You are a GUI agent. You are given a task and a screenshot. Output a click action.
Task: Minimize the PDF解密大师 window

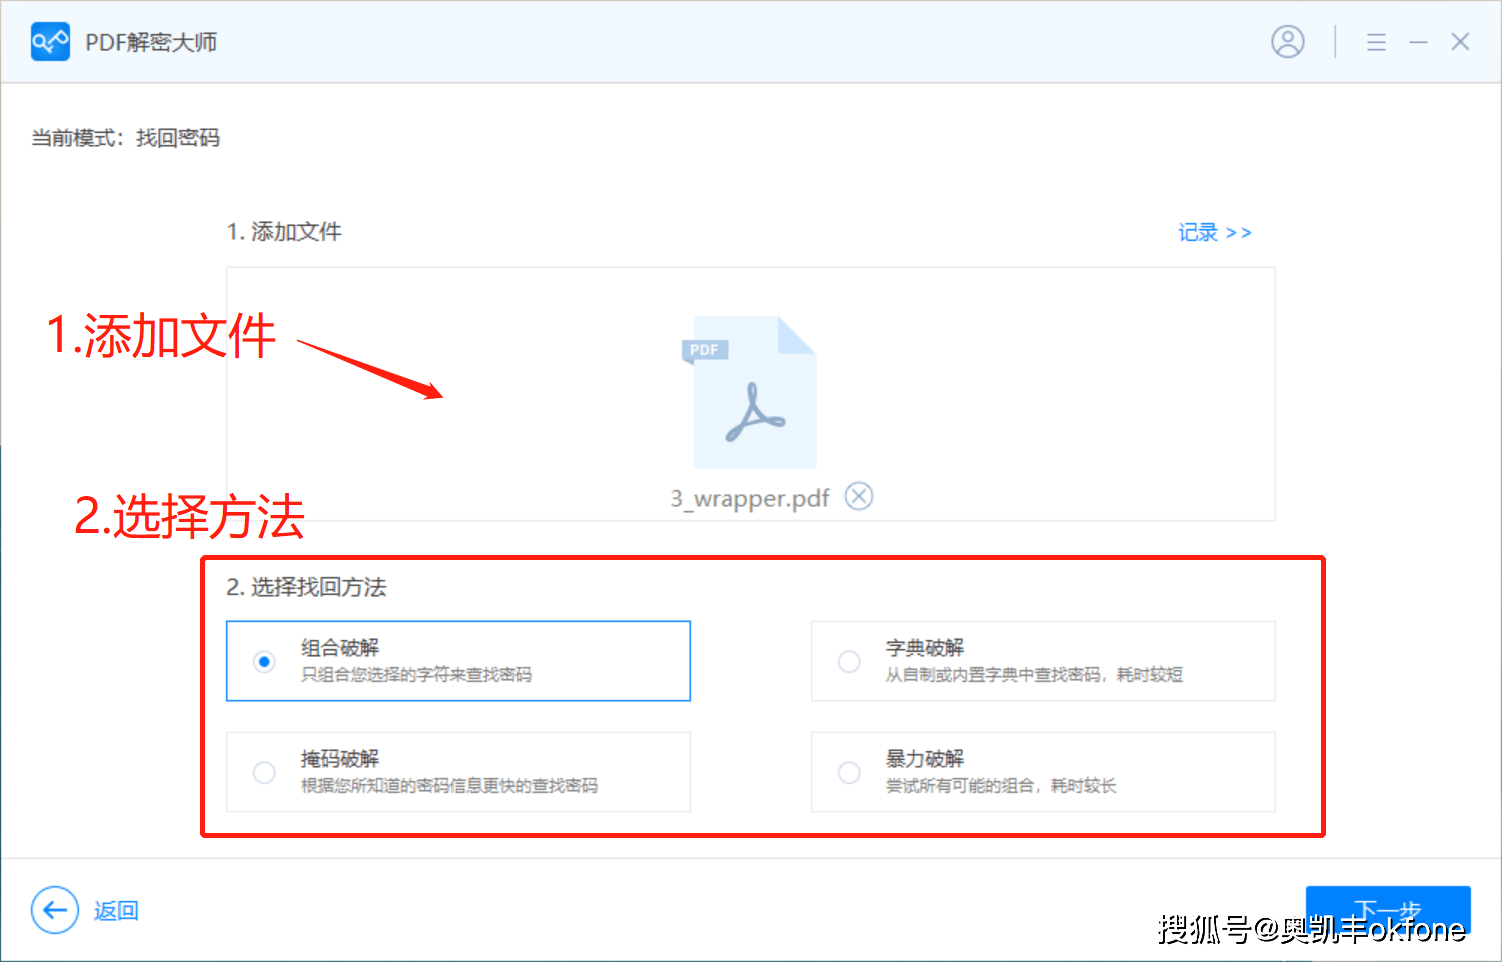[x=1418, y=42]
